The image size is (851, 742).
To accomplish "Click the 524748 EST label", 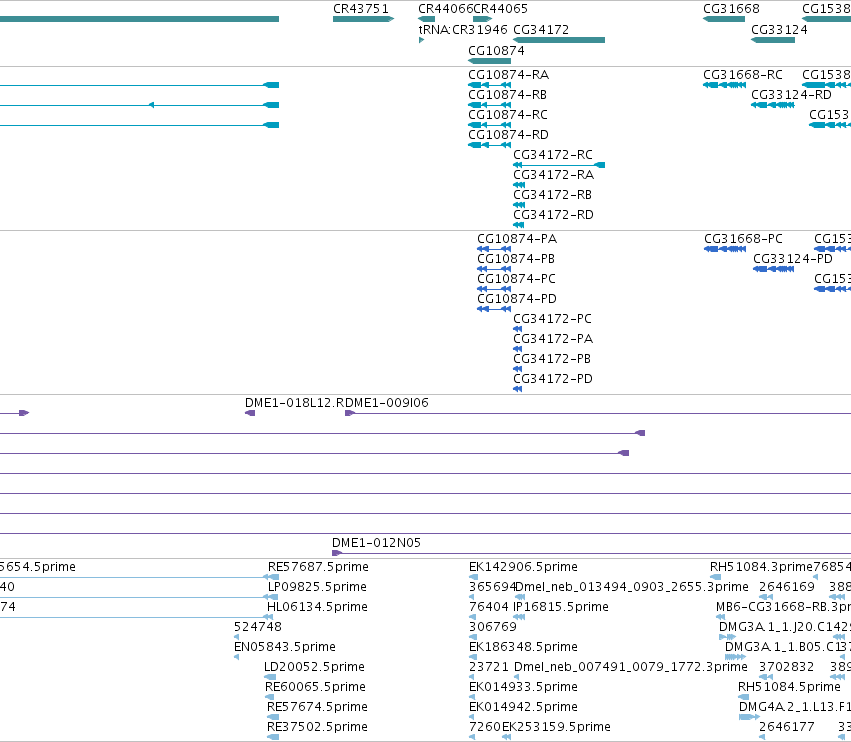I will 258,627.
